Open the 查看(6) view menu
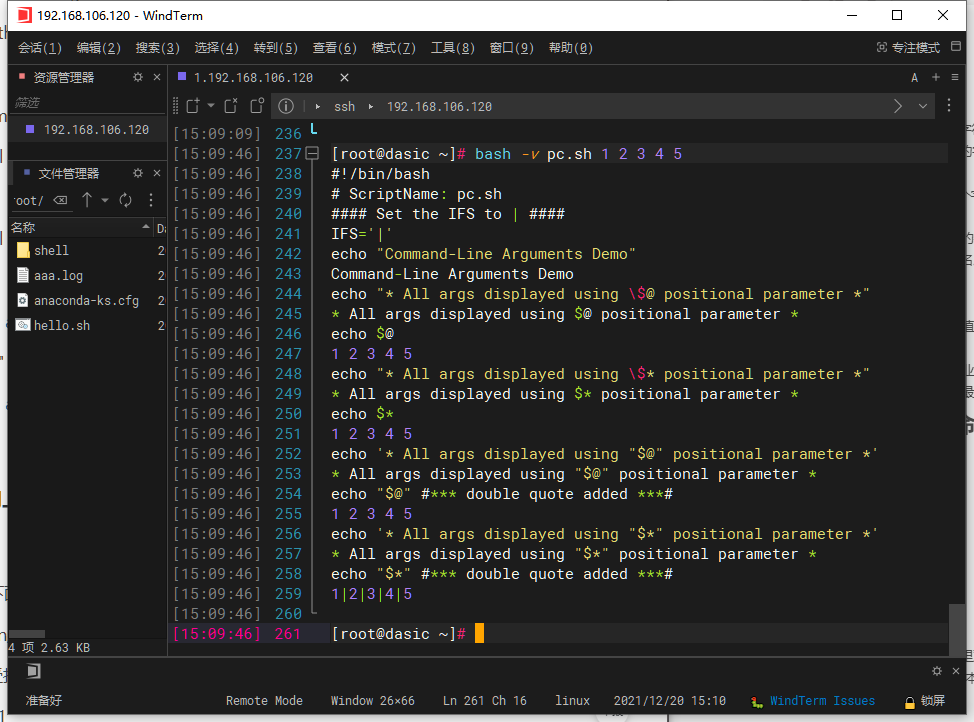 [x=335, y=48]
